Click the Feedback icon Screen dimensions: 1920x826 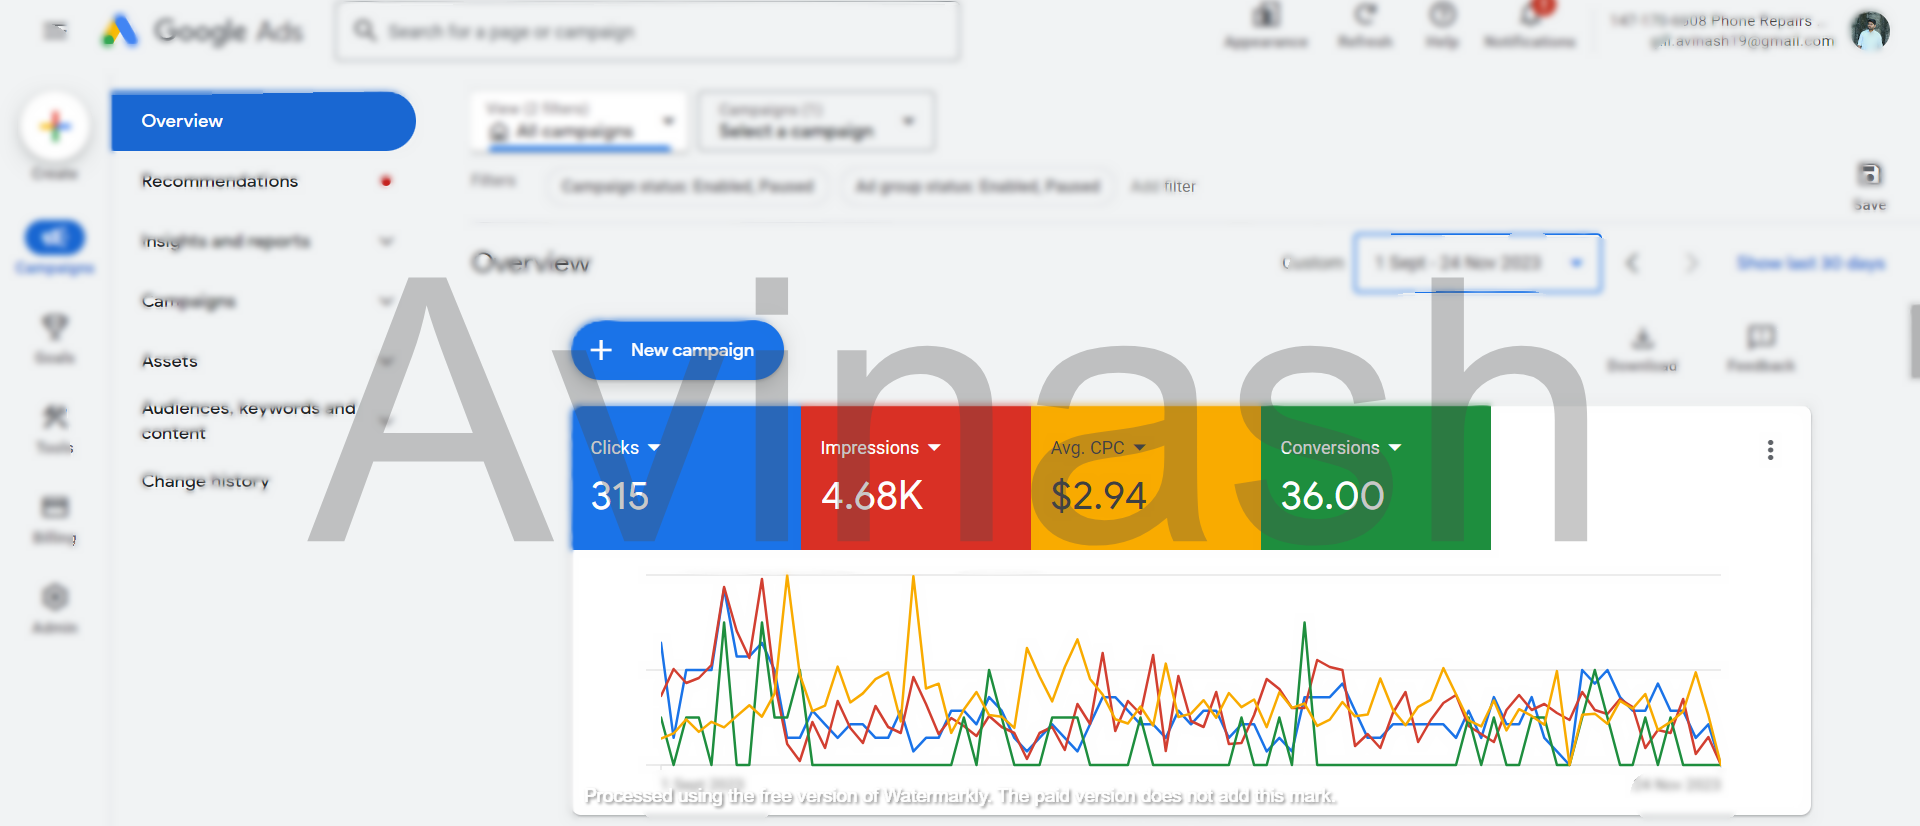point(1760,337)
